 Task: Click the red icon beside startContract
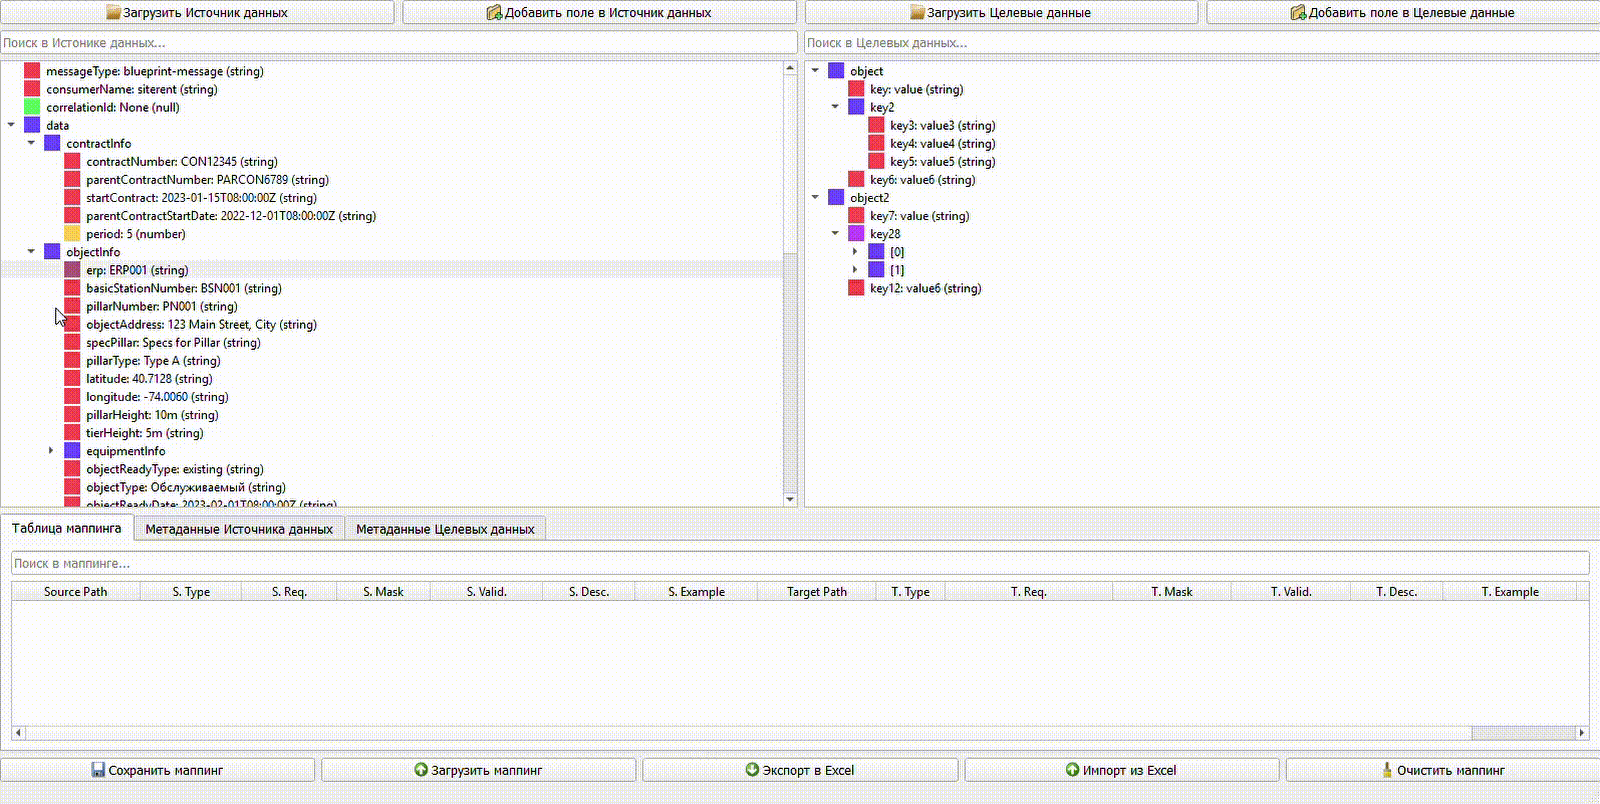(x=72, y=197)
